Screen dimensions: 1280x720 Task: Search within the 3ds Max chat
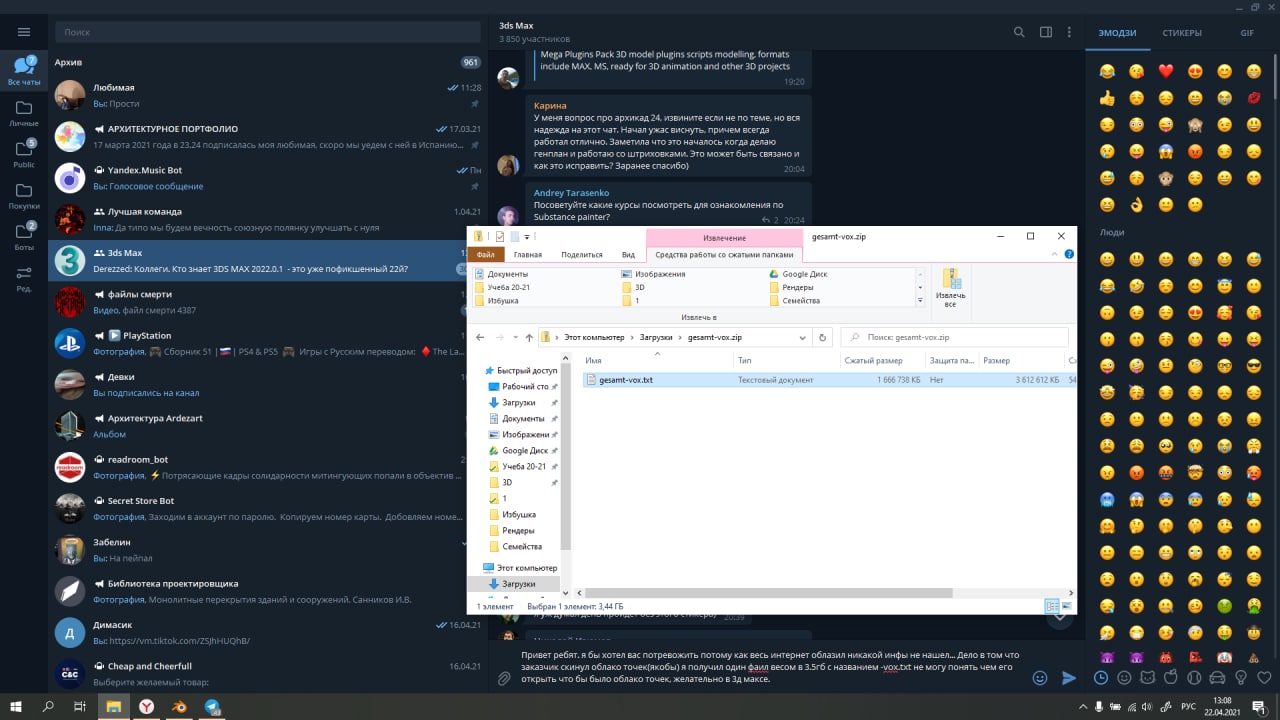coord(1019,32)
